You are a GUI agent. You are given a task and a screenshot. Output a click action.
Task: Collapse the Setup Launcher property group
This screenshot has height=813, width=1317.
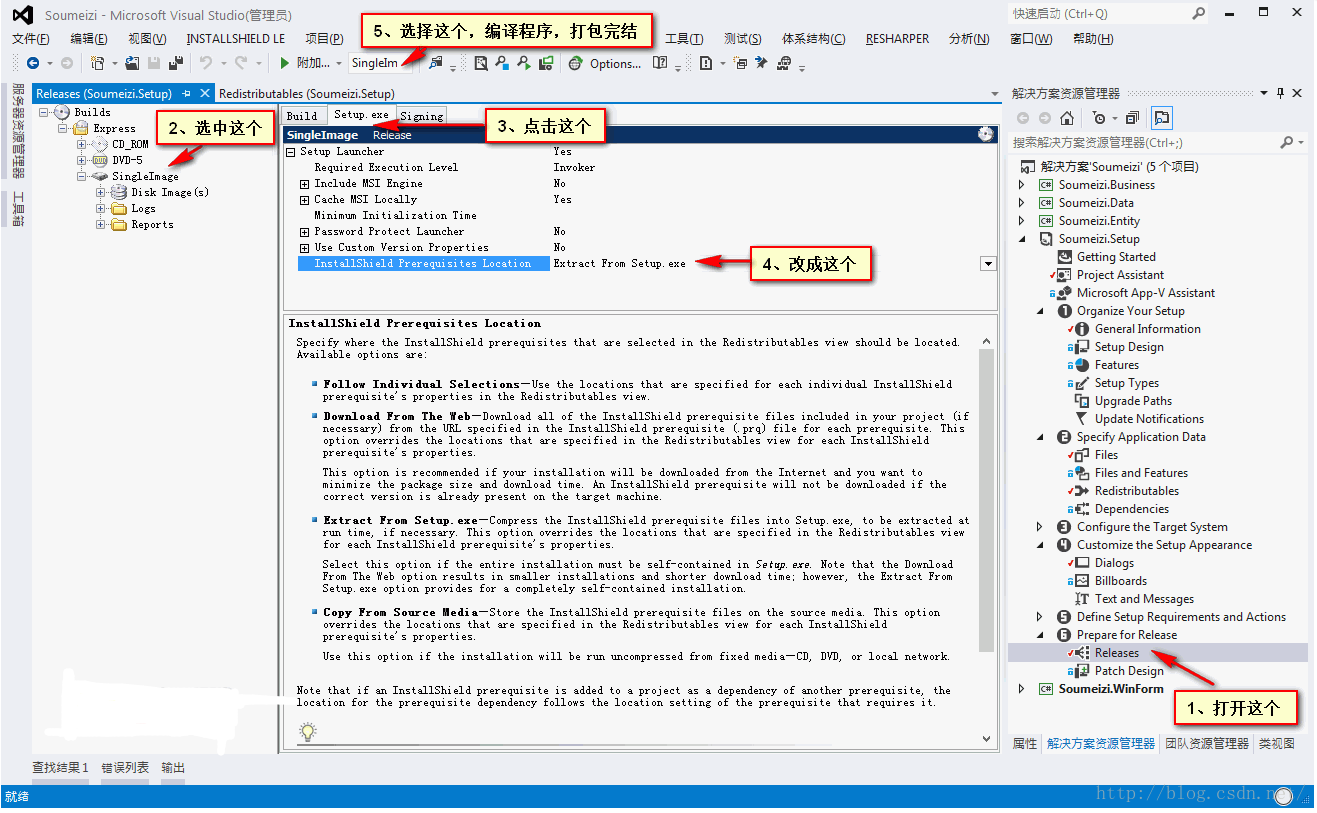(x=291, y=152)
